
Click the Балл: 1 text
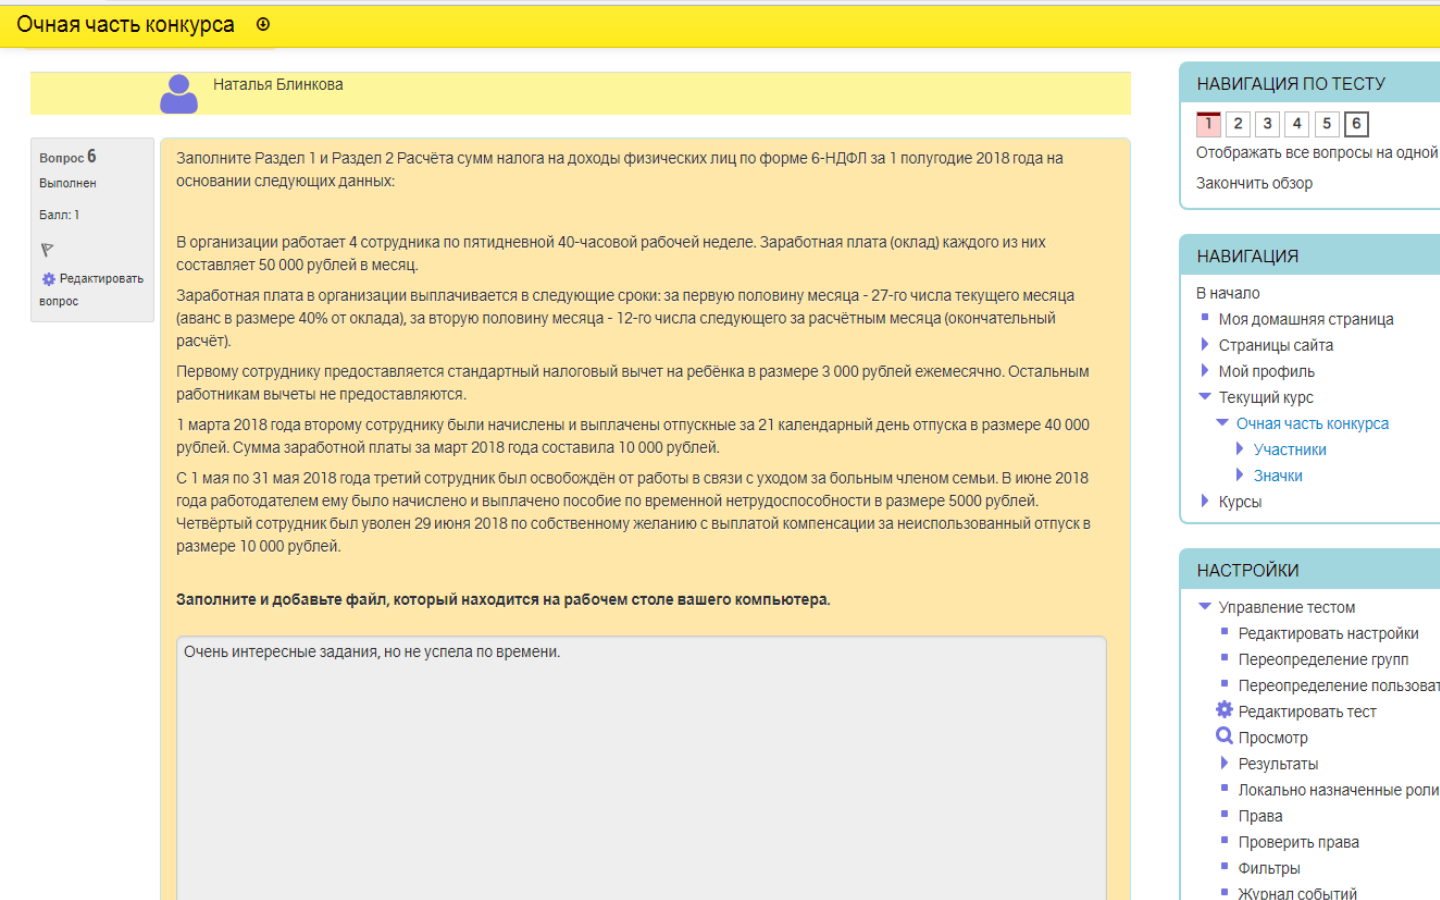click(x=59, y=215)
